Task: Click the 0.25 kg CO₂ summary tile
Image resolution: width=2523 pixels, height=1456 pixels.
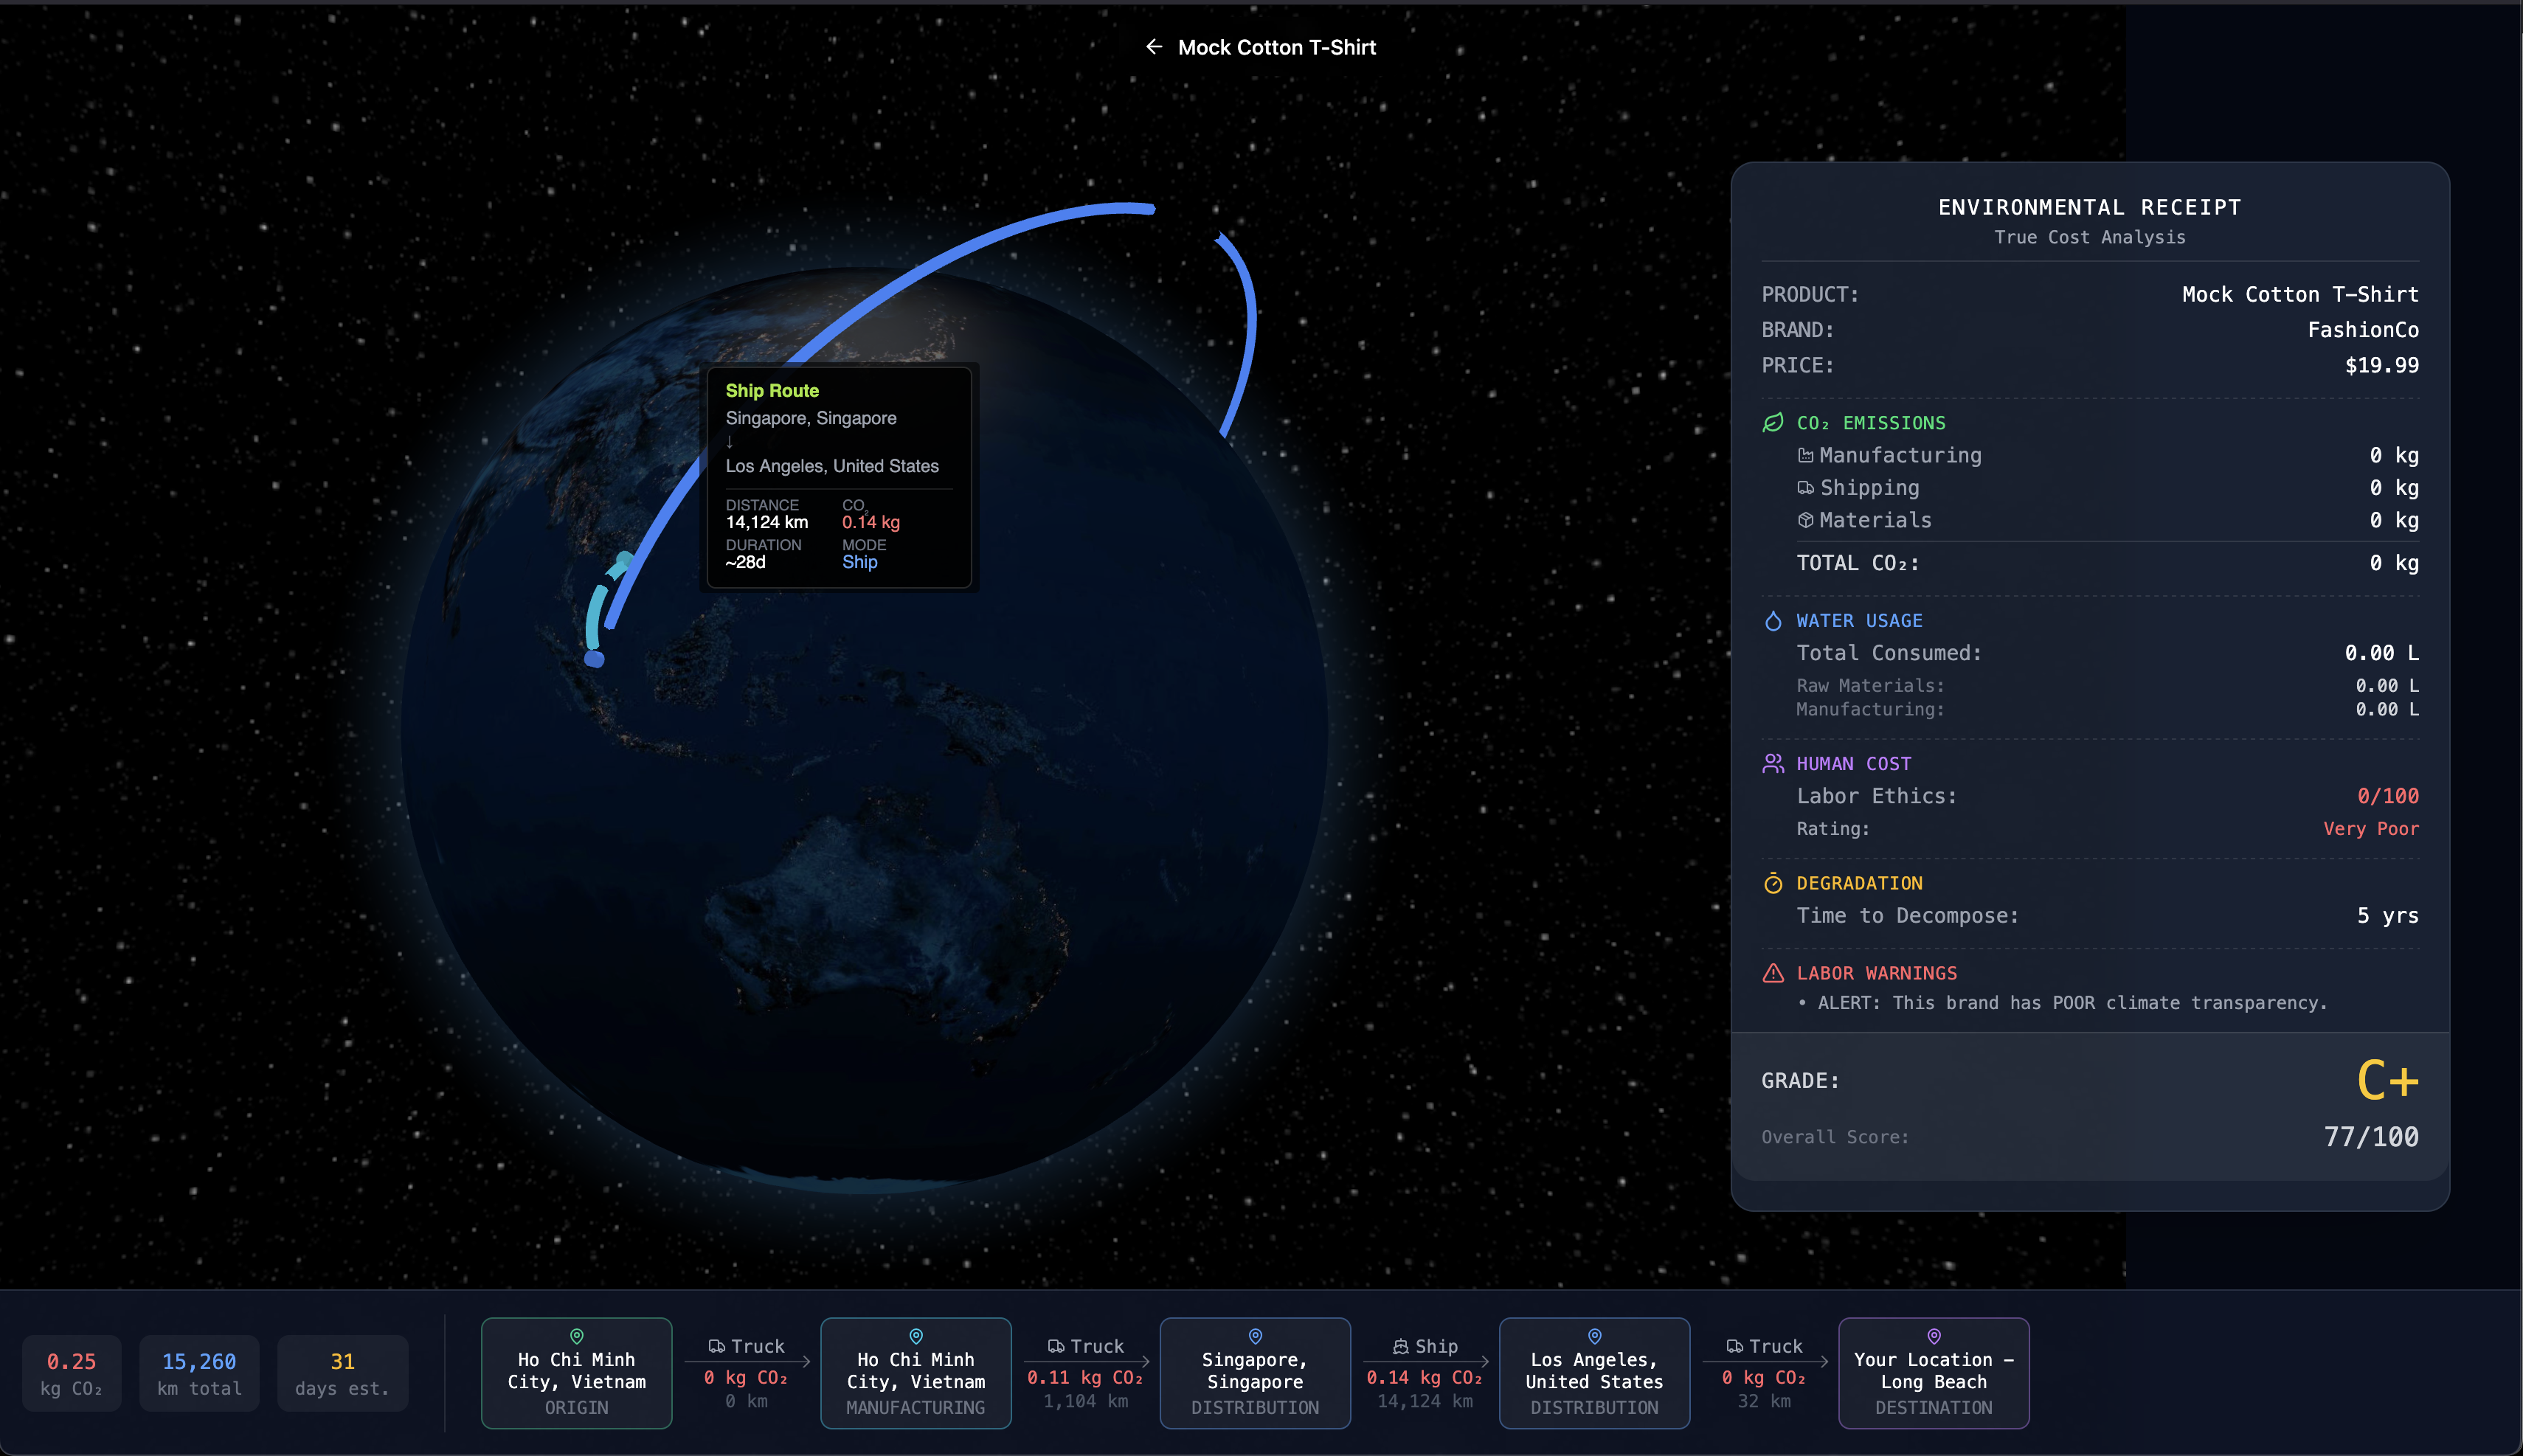Action: (x=71, y=1373)
